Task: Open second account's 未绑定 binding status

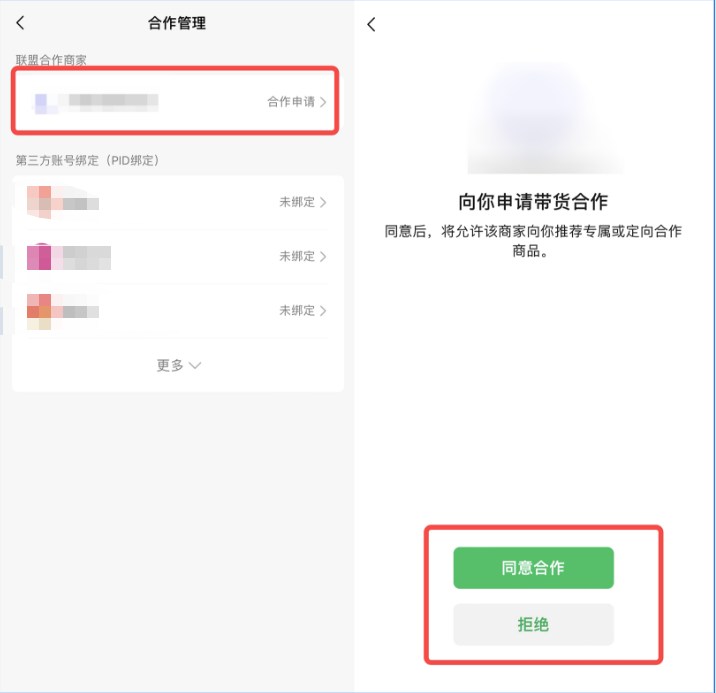Action: [x=303, y=256]
